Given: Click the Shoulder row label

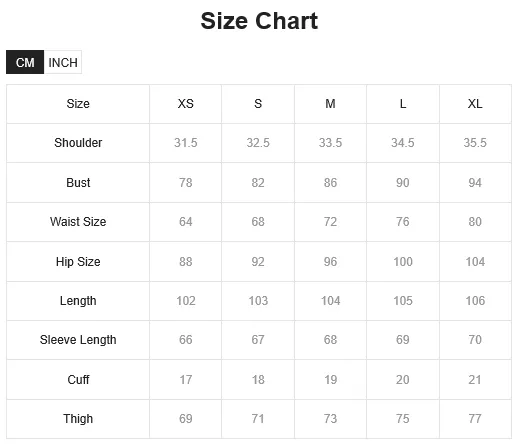Looking at the screenshot, I should click(78, 143).
